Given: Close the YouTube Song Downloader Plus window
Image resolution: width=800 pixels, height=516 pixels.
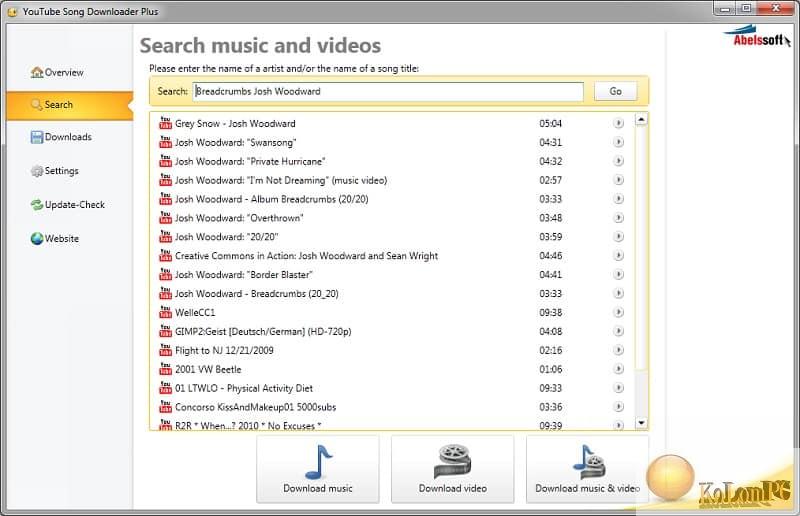Looking at the screenshot, I should (x=776, y=8).
